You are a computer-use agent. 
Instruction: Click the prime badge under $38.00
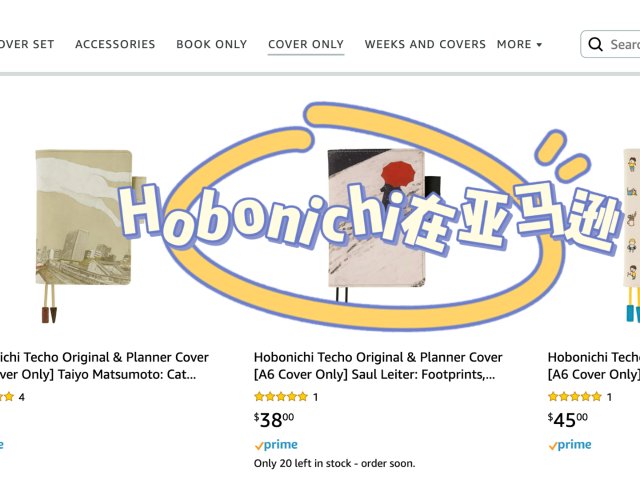[276, 445]
